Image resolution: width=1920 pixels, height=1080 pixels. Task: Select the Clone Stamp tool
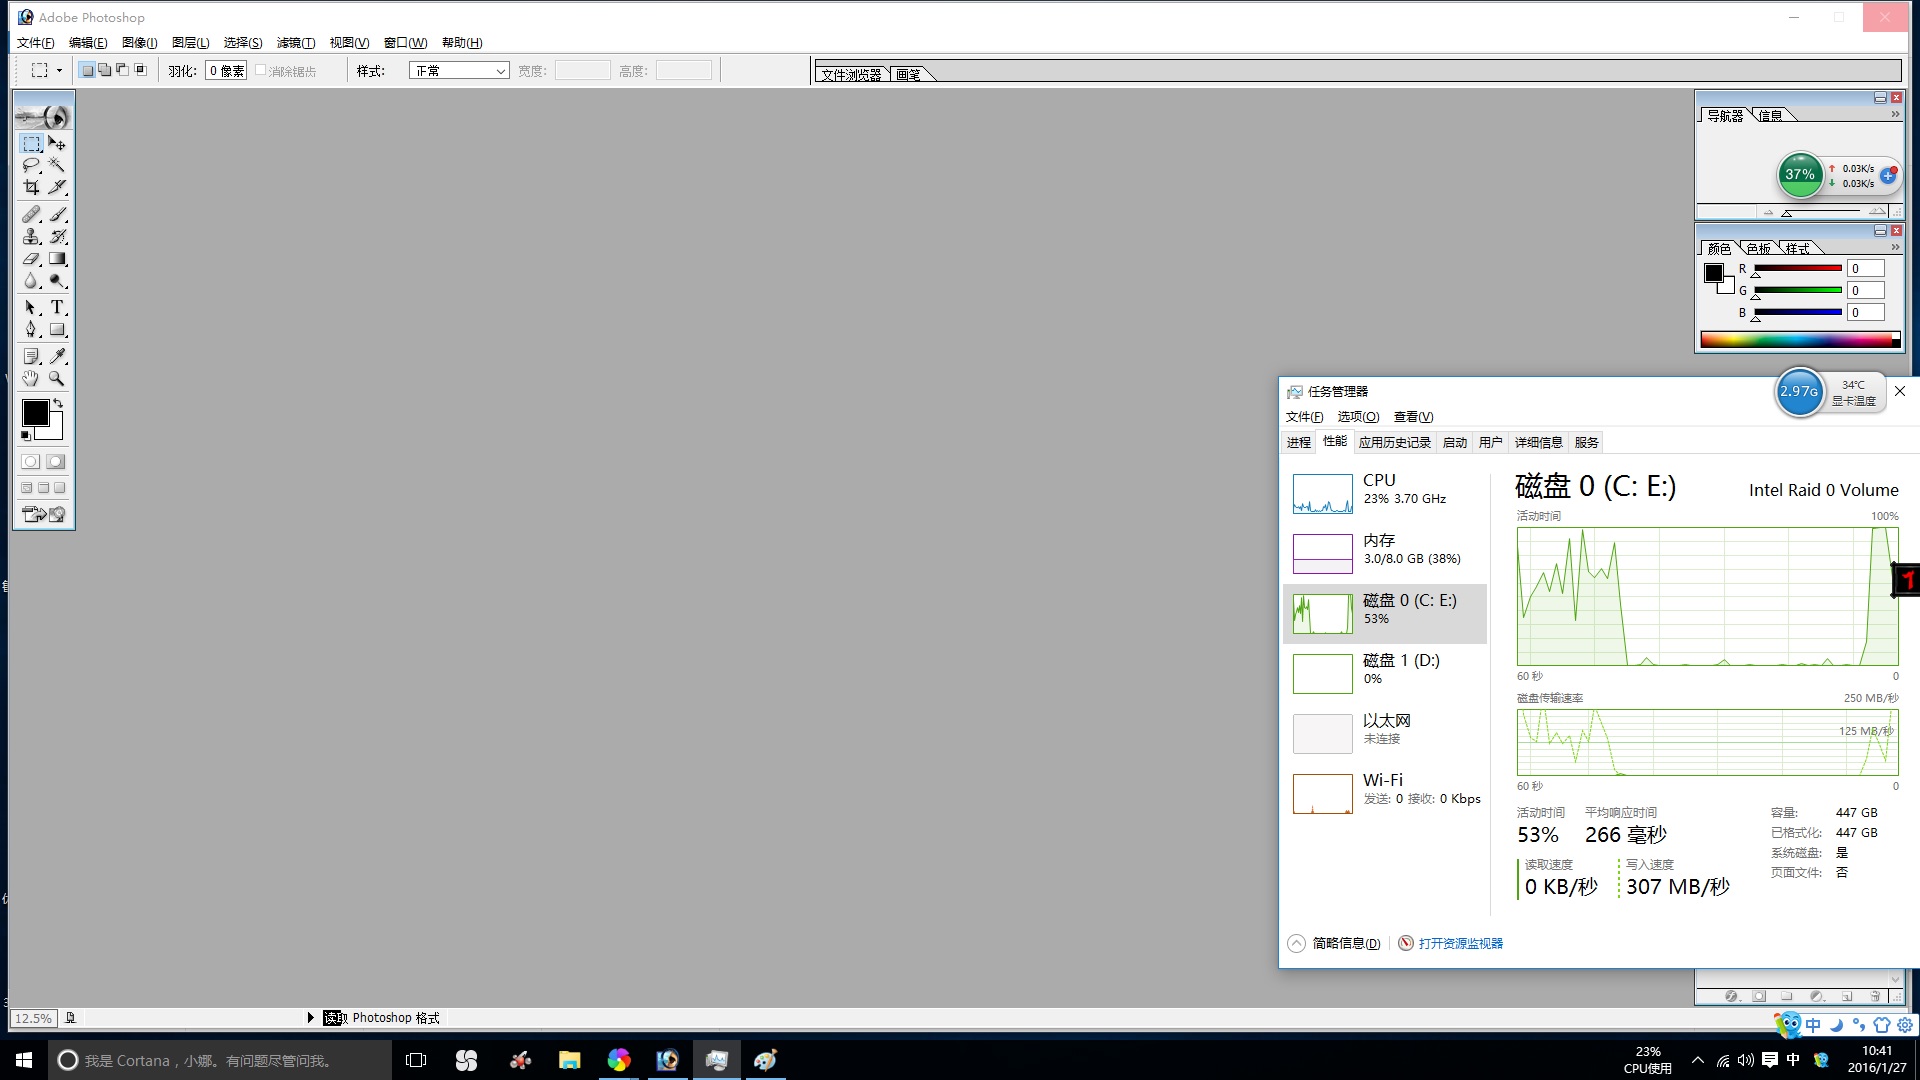32,236
